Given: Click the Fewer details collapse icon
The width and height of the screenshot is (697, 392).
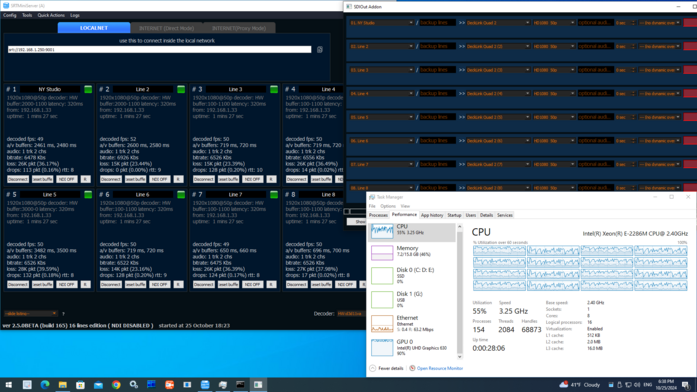Looking at the screenshot, I should click(373, 368).
